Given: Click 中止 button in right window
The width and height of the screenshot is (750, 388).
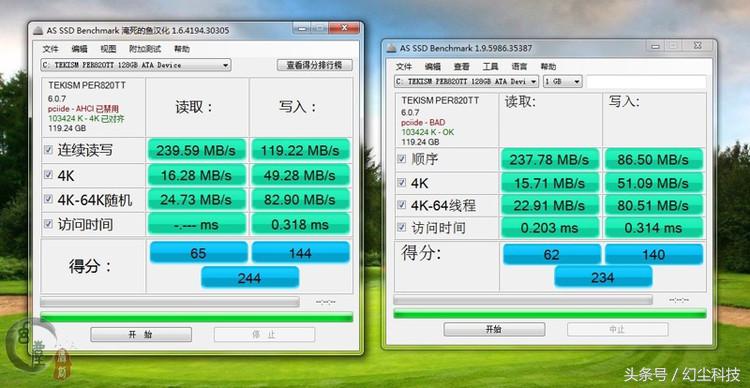Looking at the screenshot, I should [x=618, y=329].
